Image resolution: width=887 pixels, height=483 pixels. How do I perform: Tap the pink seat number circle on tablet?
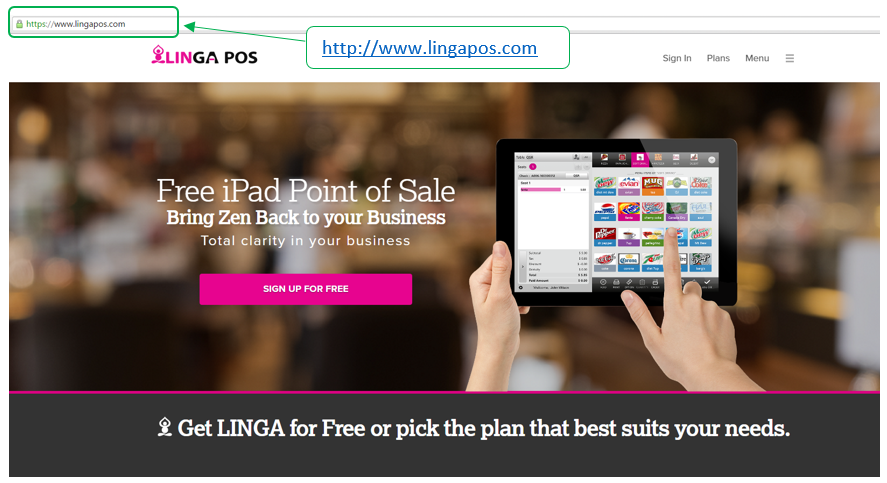[x=533, y=167]
